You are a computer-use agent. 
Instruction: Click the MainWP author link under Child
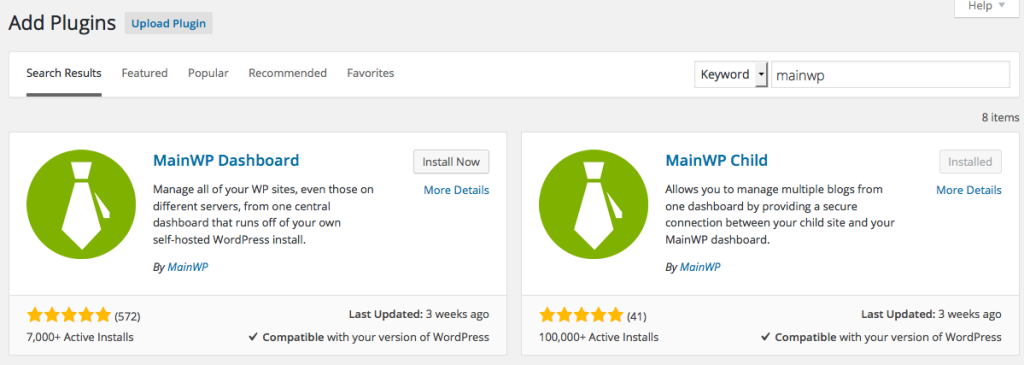point(700,266)
